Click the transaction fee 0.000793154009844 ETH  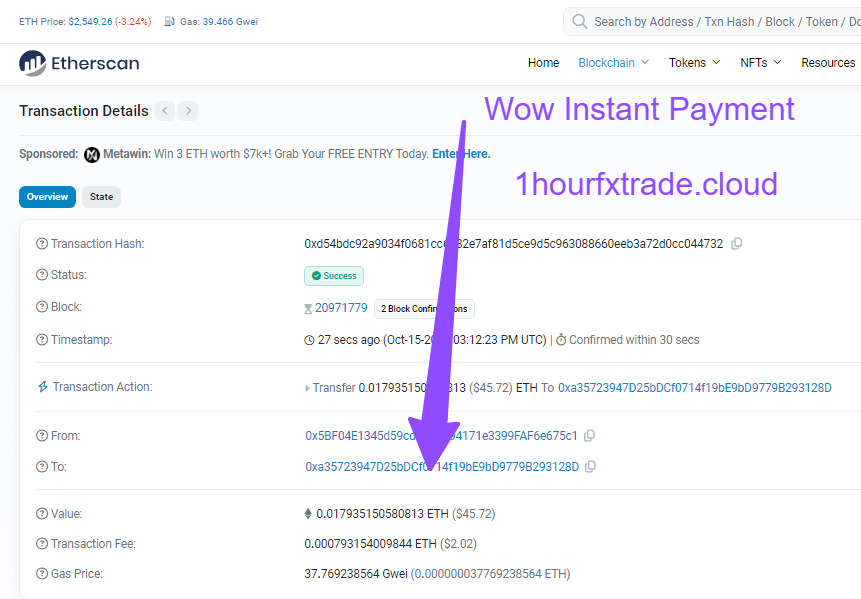coord(370,544)
